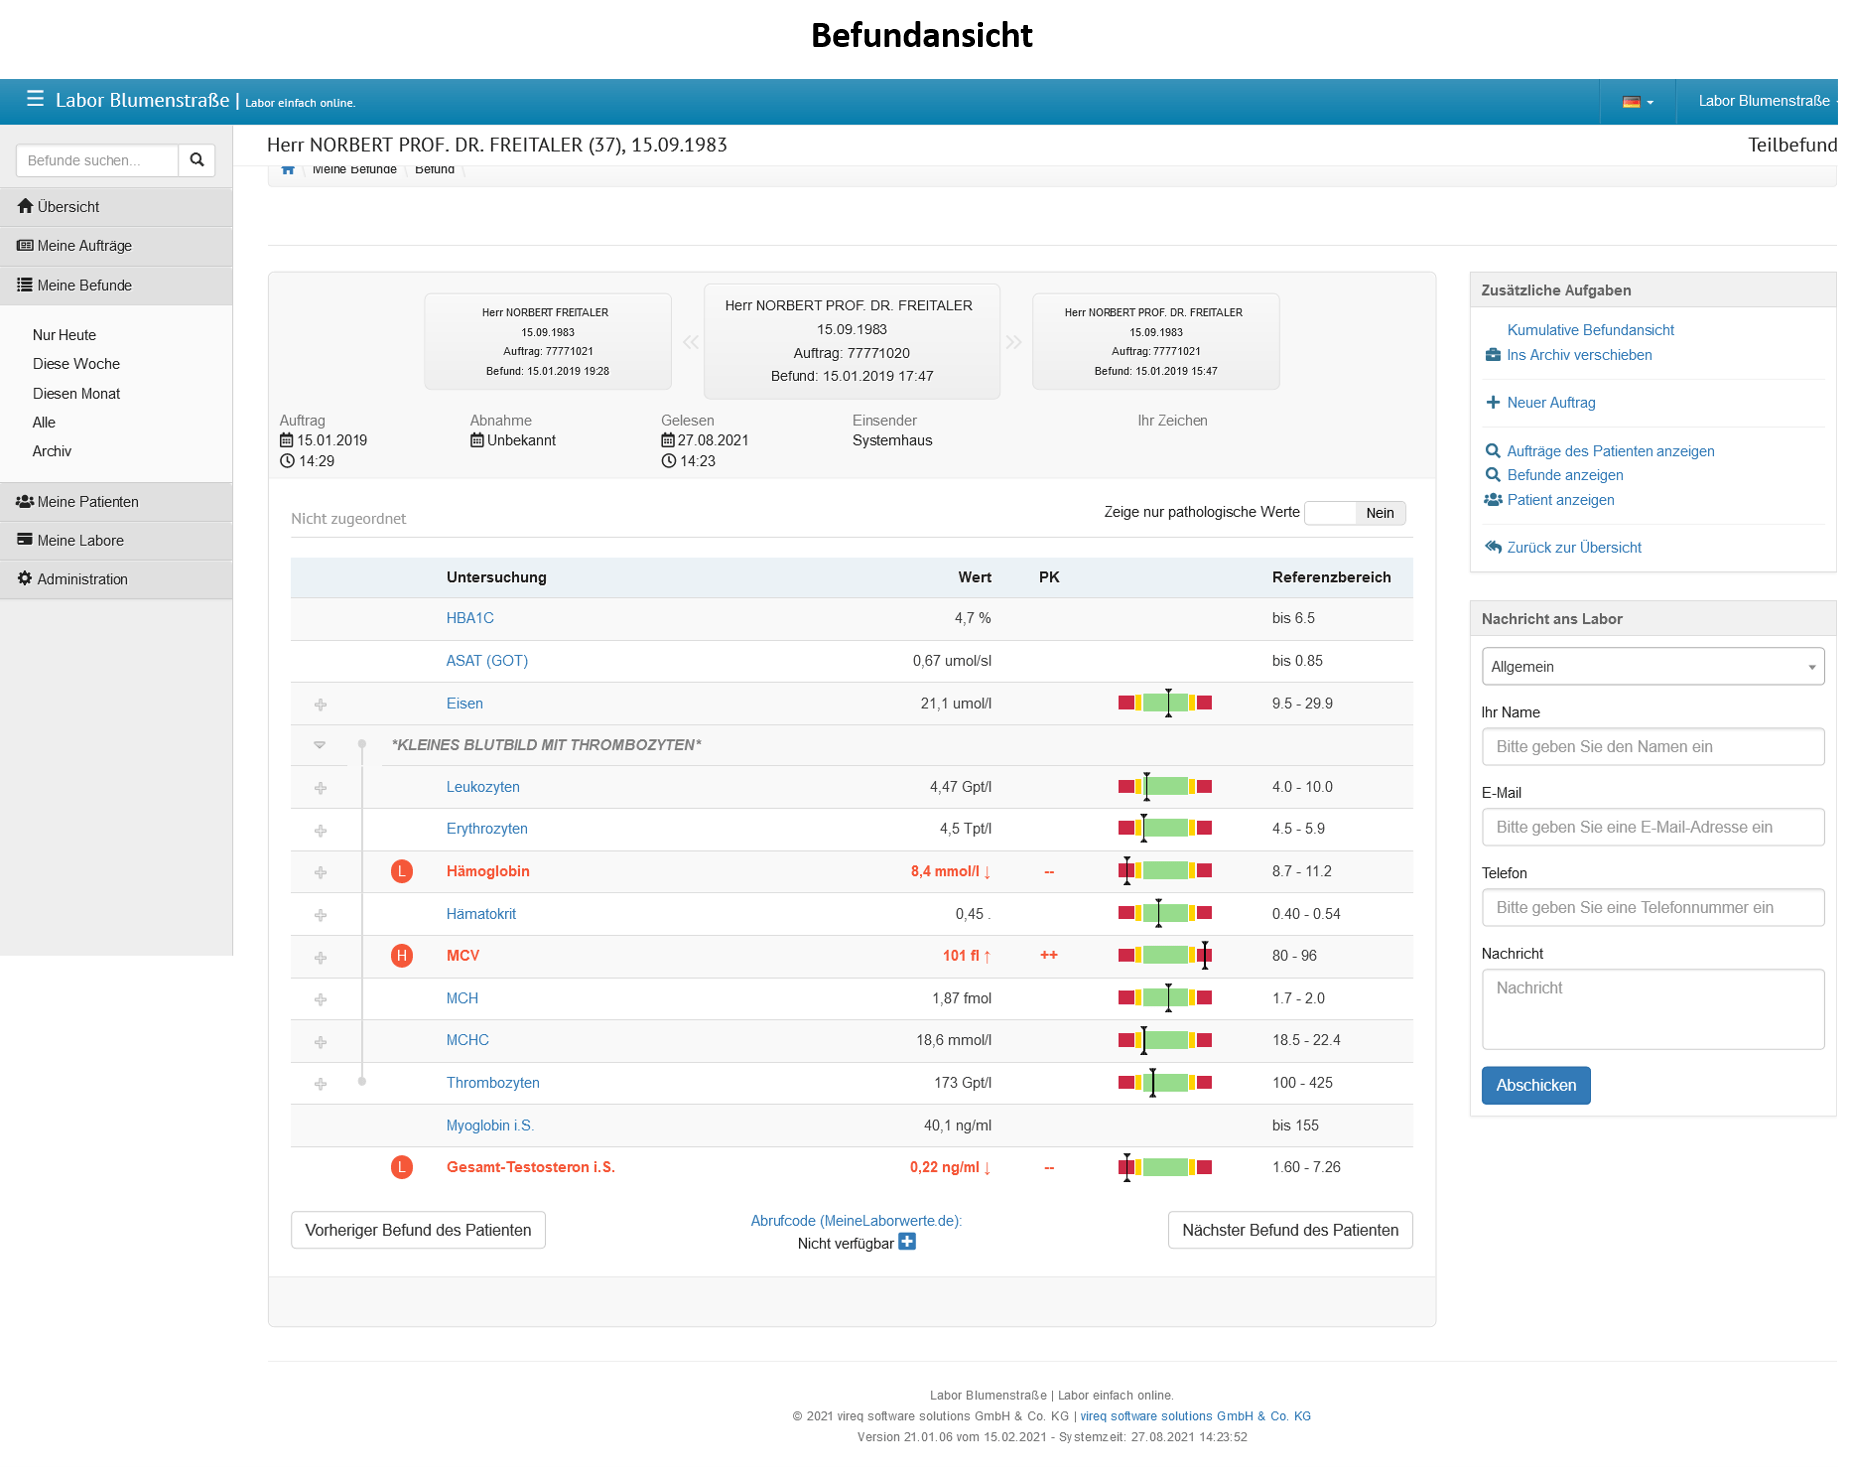Collapse the Kleines Blutbild group

pyautogui.click(x=320, y=745)
